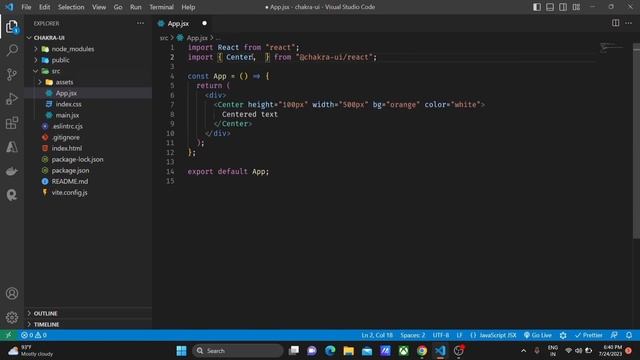Open the Manage settings gear

click(12, 317)
